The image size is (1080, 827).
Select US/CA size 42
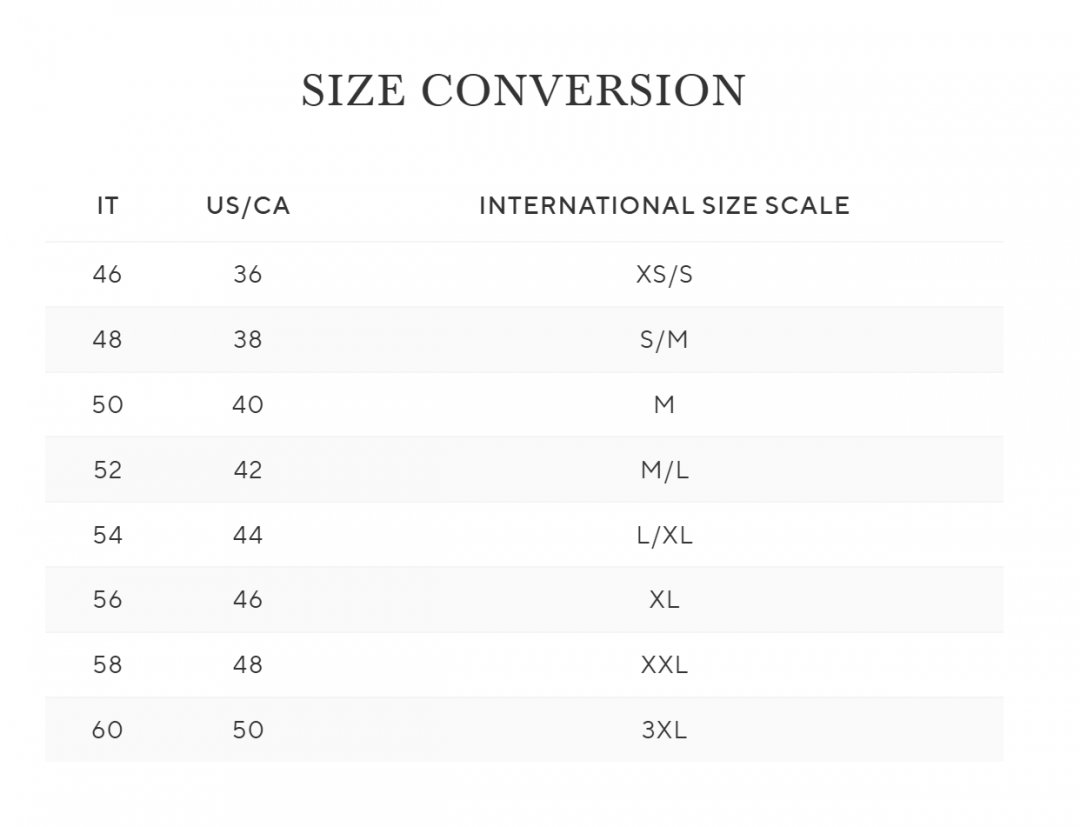point(248,470)
